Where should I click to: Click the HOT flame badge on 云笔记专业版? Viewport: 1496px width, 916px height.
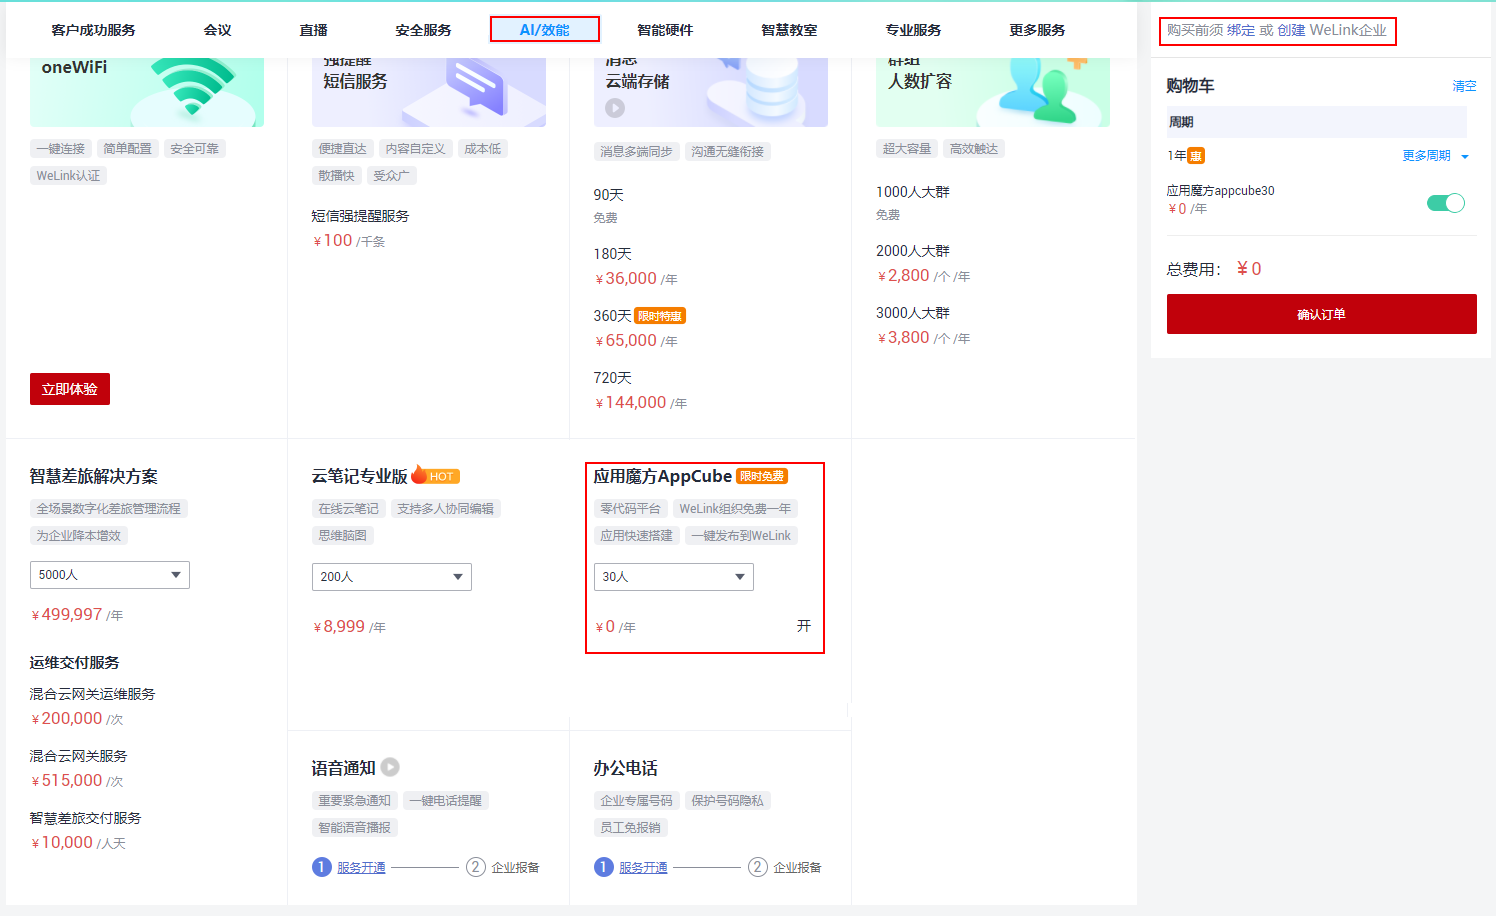[435, 475]
